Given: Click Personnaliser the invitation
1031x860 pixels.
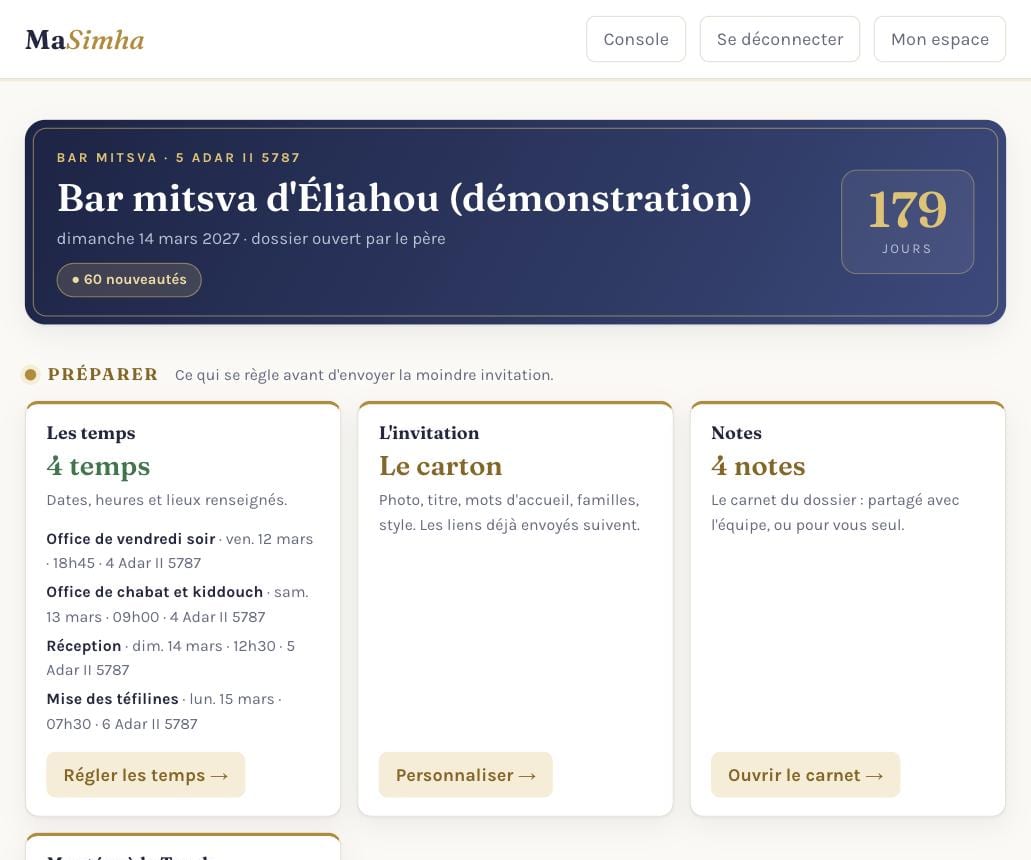Looking at the screenshot, I should pos(466,775).
